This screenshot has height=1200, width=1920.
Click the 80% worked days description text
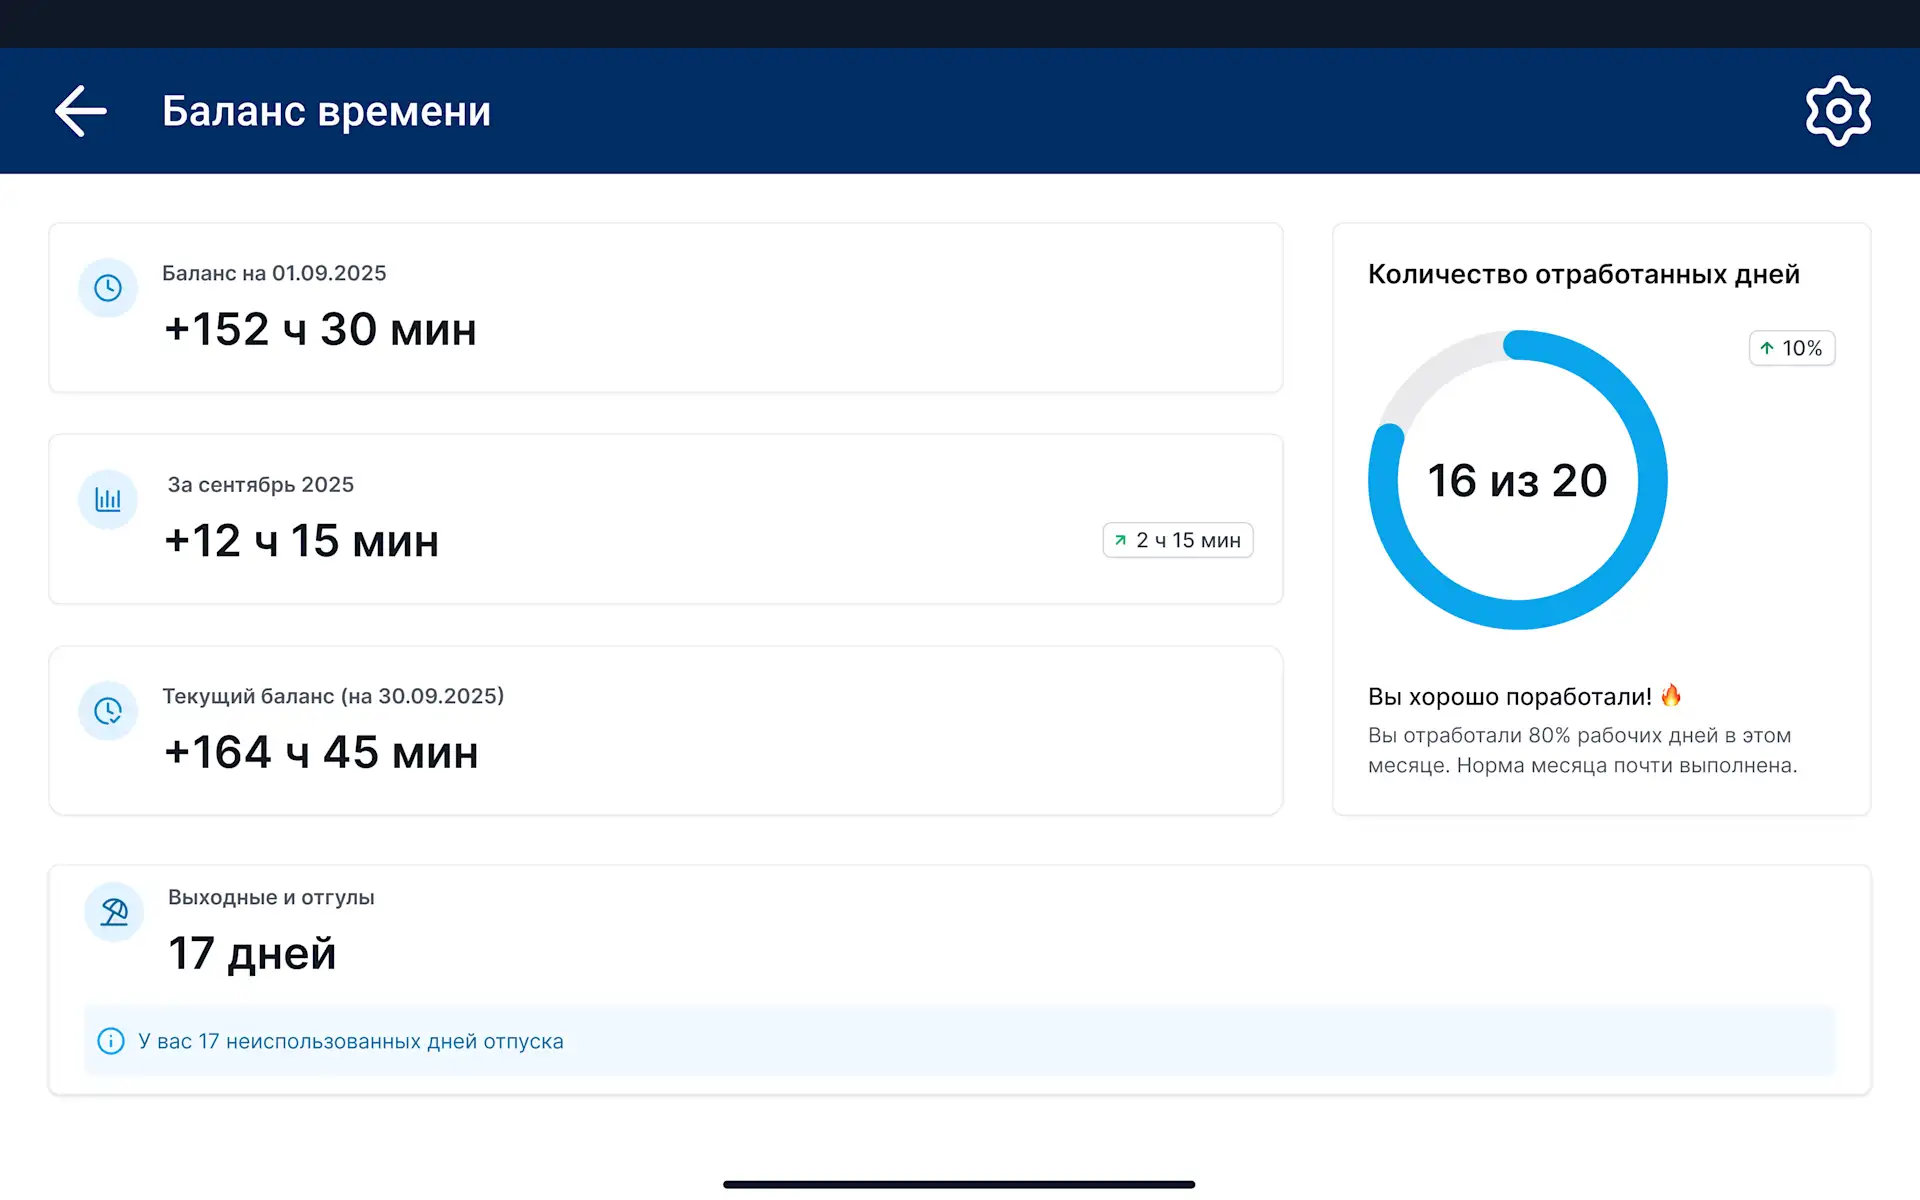[1583, 750]
